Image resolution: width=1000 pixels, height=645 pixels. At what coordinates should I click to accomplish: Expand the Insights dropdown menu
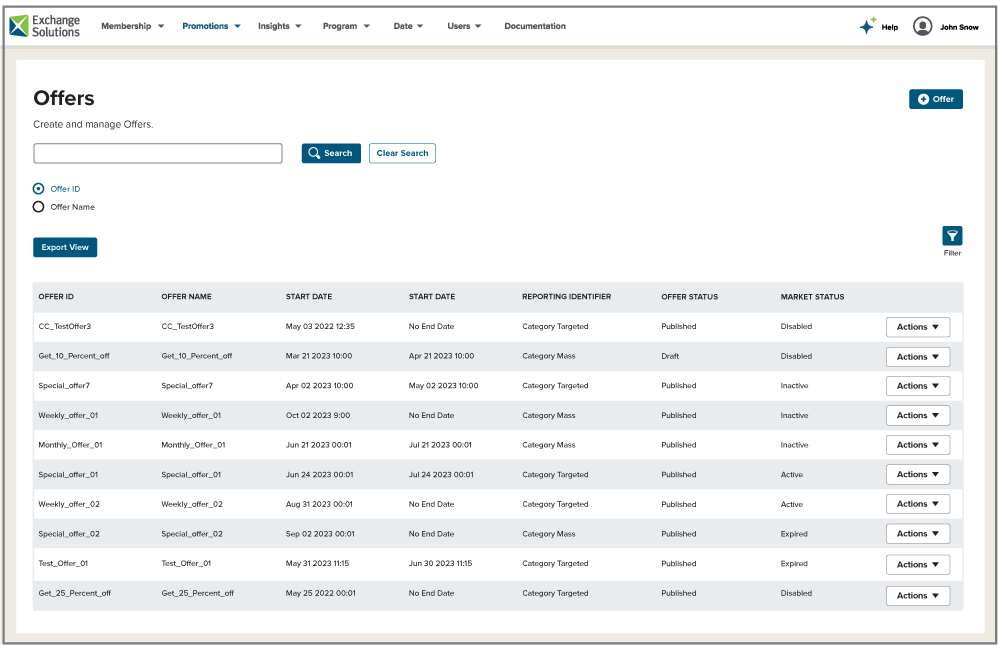pos(279,26)
